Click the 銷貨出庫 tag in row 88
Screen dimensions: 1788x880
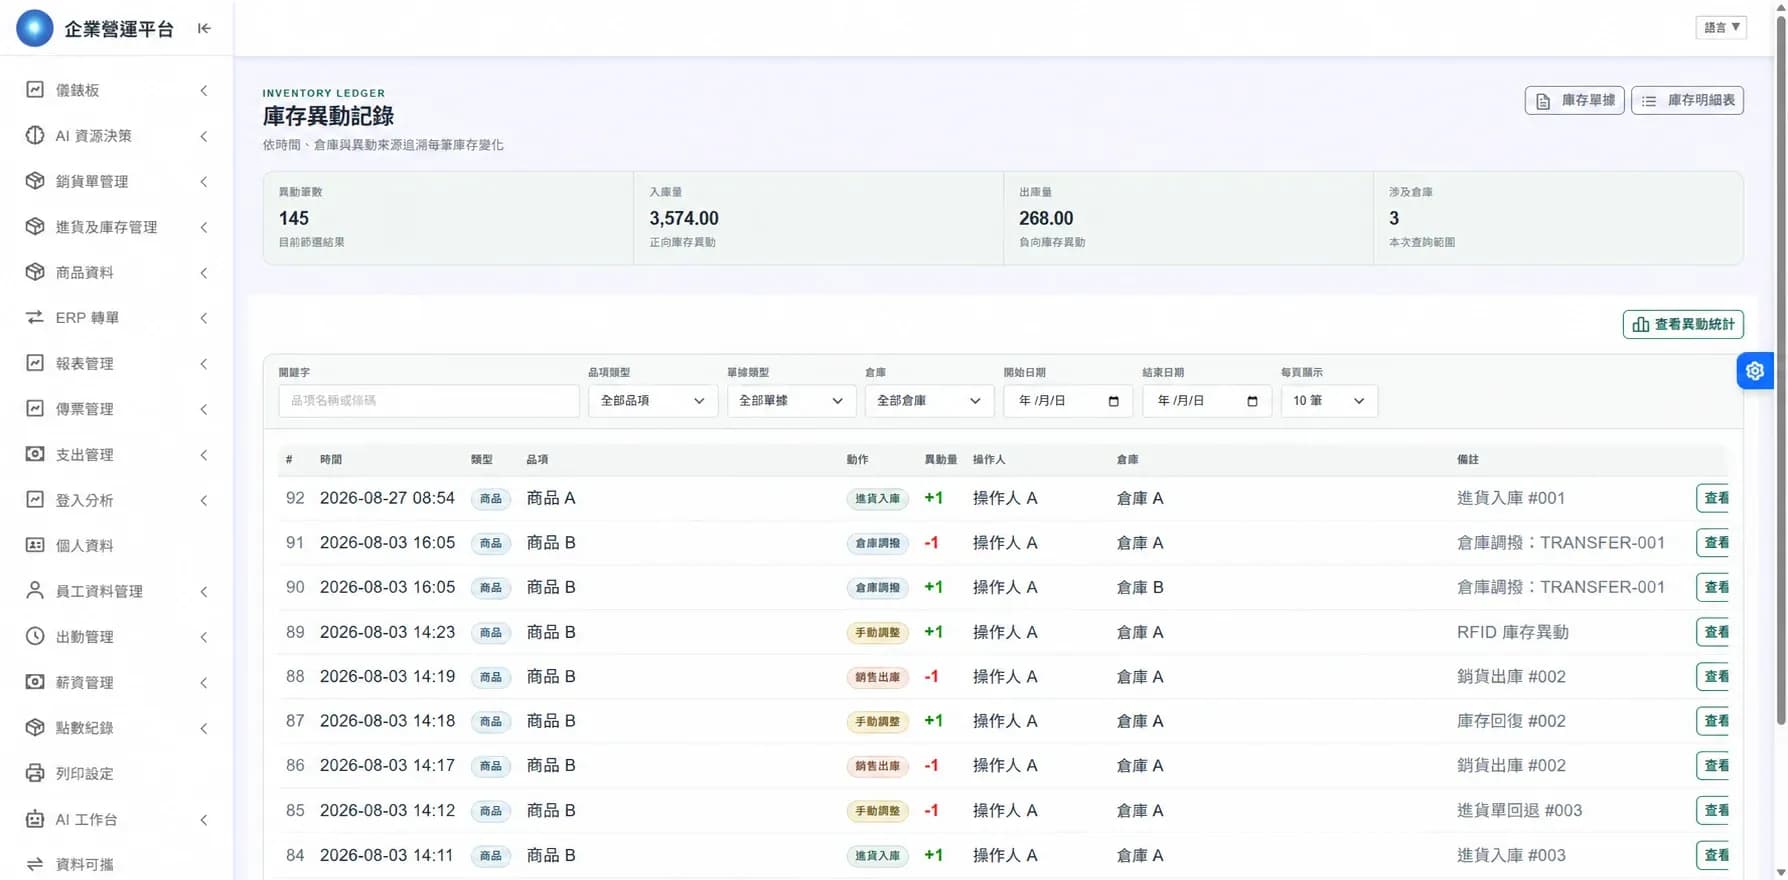[878, 677]
